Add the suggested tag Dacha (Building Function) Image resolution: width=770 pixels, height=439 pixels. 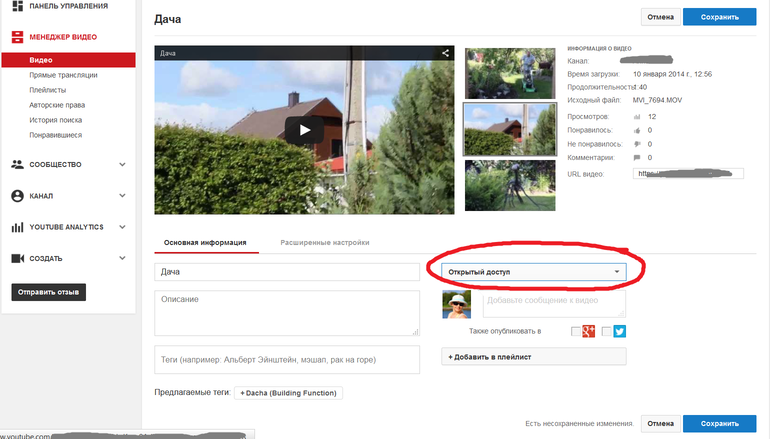coord(288,393)
